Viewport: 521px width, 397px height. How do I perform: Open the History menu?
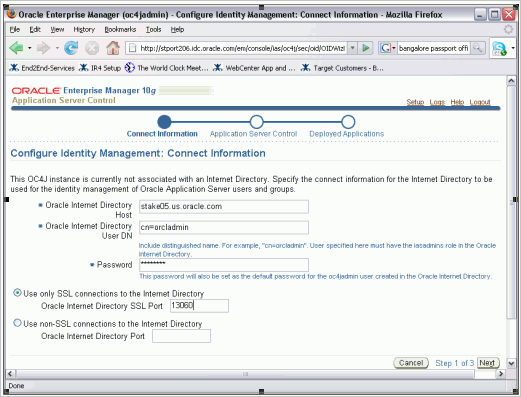click(84, 30)
